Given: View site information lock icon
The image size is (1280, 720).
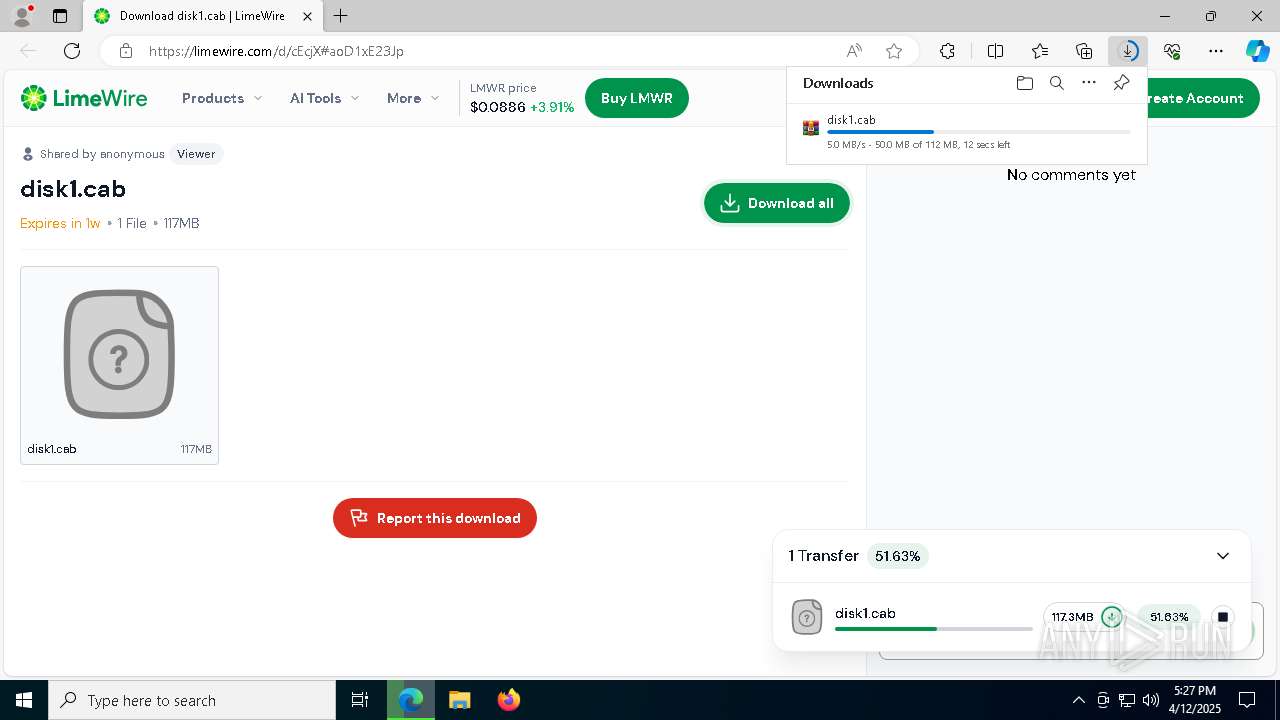Looking at the screenshot, I should [125, 51].
